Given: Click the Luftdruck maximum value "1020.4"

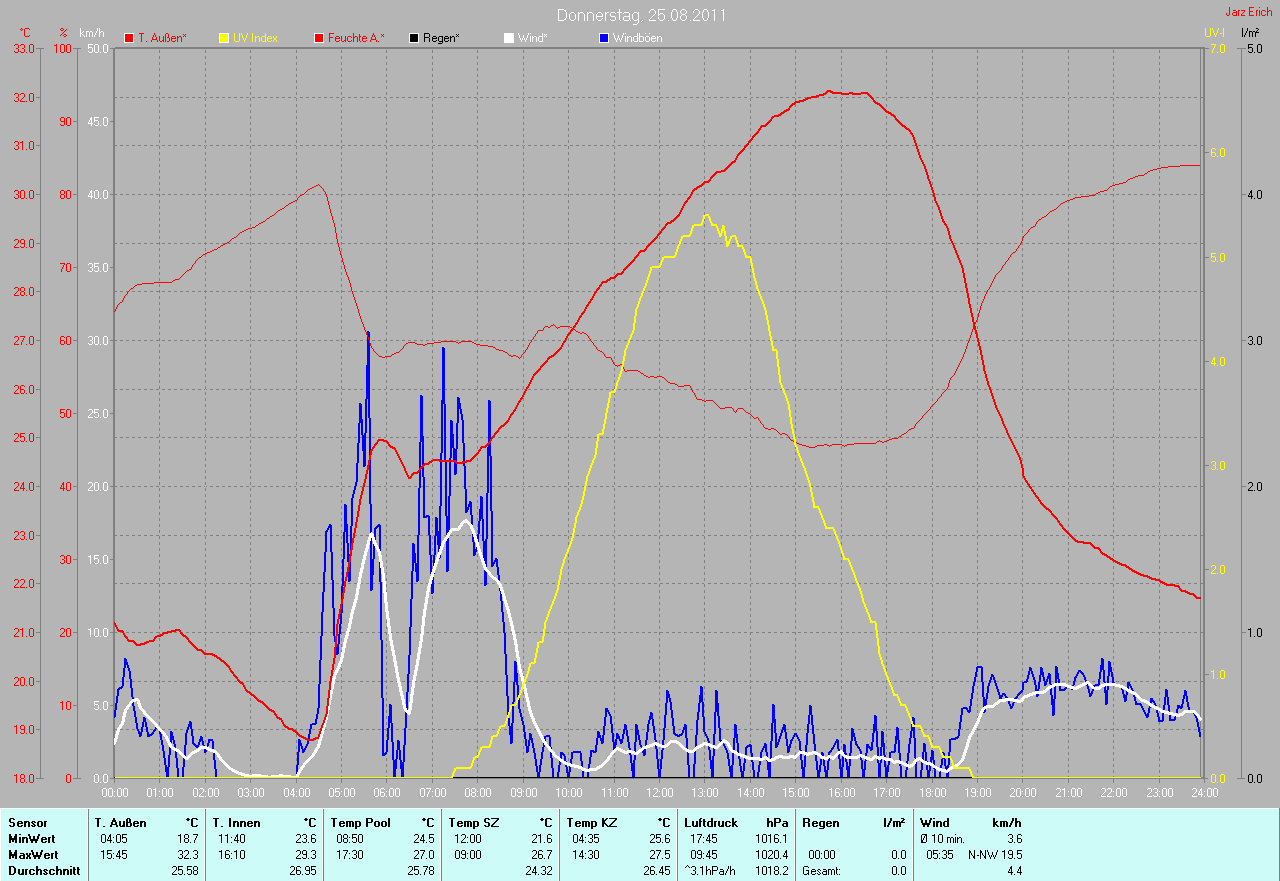Looking at the screenshot, I should 772,855.
